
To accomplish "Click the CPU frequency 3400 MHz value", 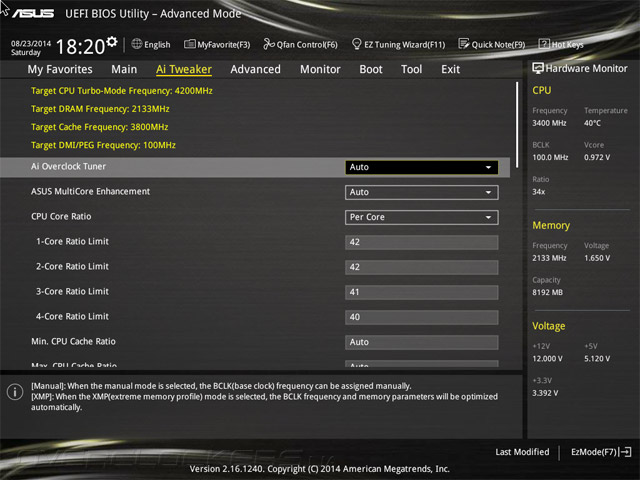I will click(549, 123).
